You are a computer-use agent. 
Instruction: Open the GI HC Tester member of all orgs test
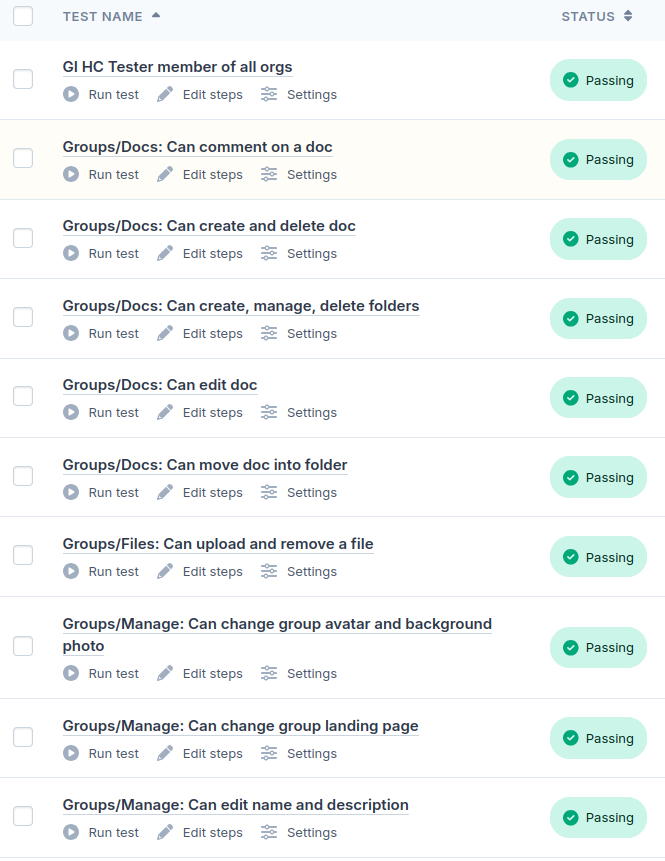tap(177, 67)
